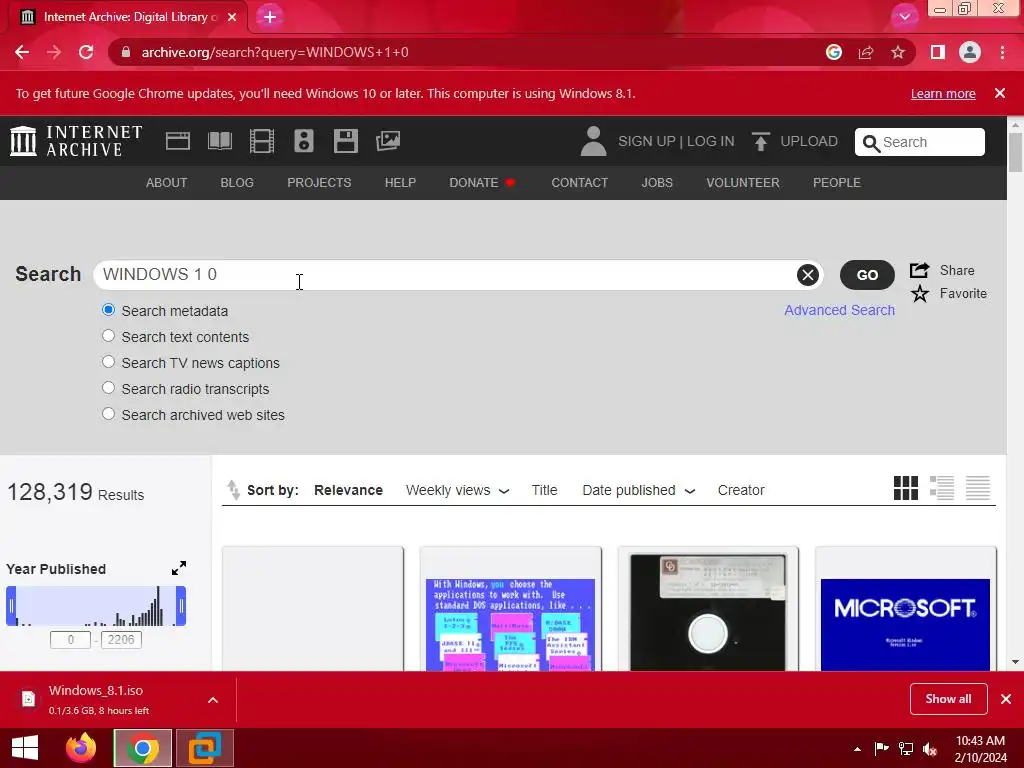Open new browser tab

coord(270,17)
